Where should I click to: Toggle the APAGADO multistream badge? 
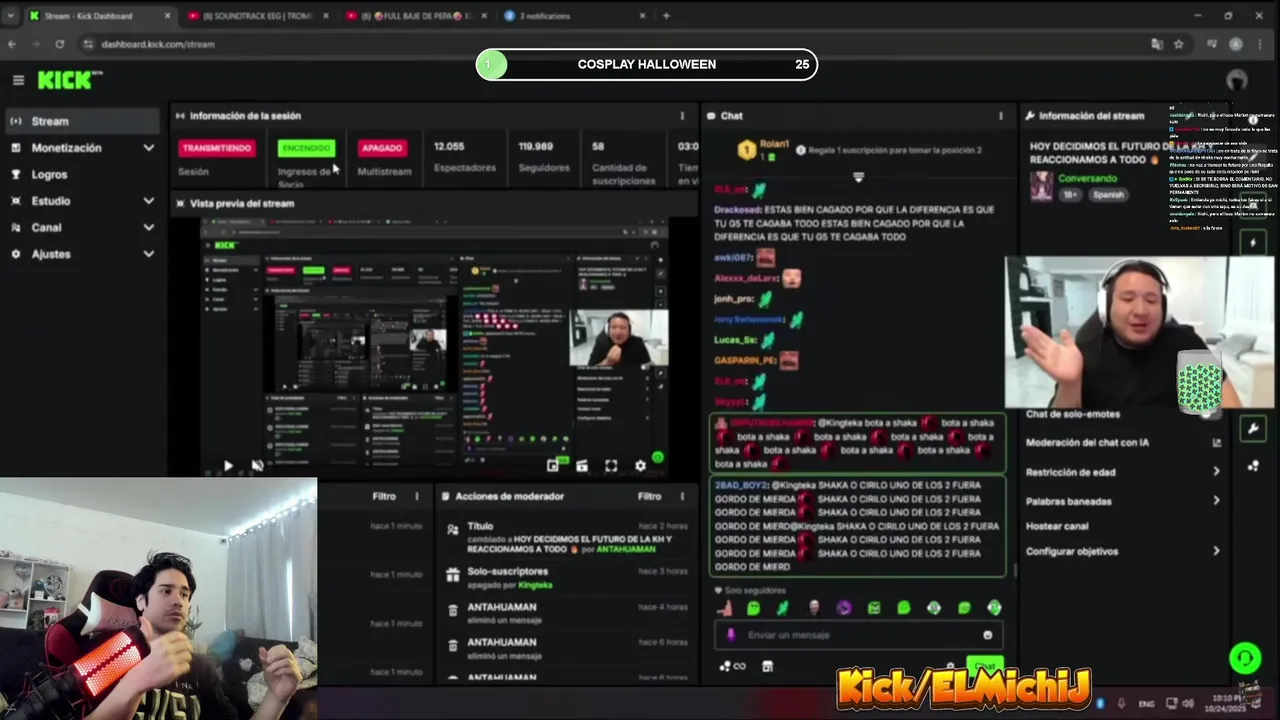381,148
